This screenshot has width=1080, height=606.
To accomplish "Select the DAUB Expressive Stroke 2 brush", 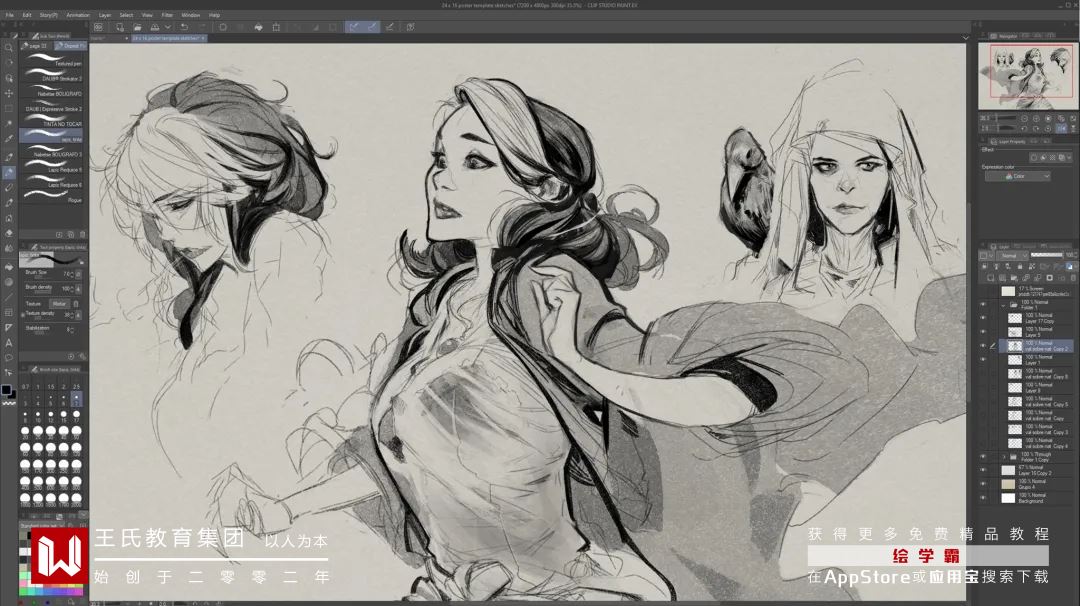I will click(x=52, y=105).
